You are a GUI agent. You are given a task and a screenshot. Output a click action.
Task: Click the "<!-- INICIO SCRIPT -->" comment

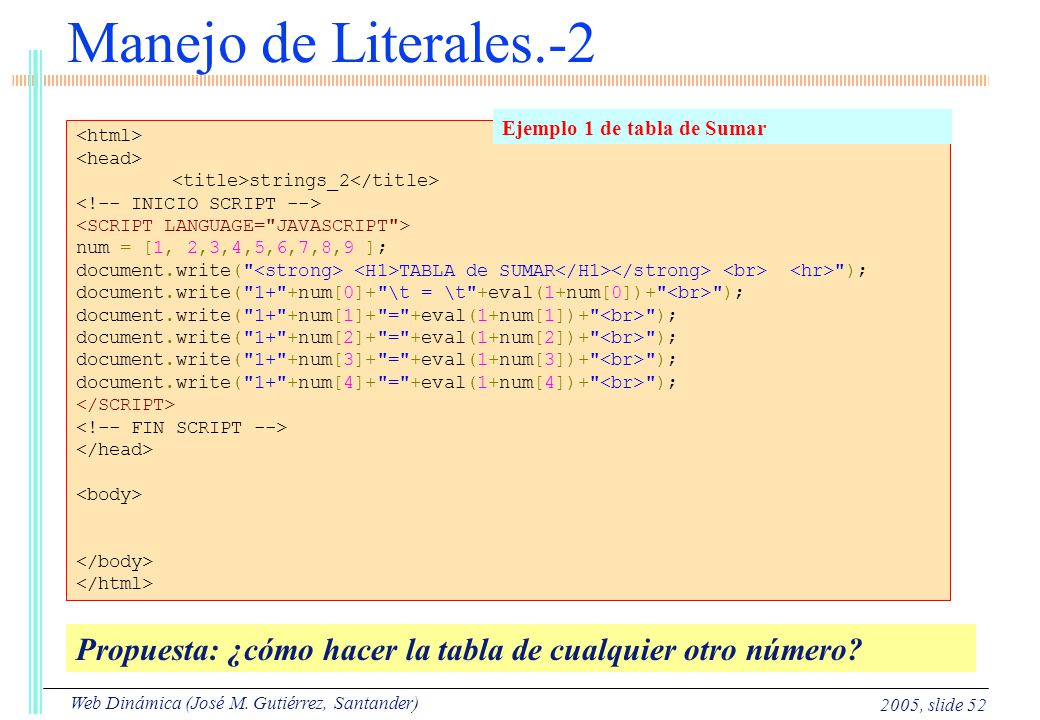198,204
